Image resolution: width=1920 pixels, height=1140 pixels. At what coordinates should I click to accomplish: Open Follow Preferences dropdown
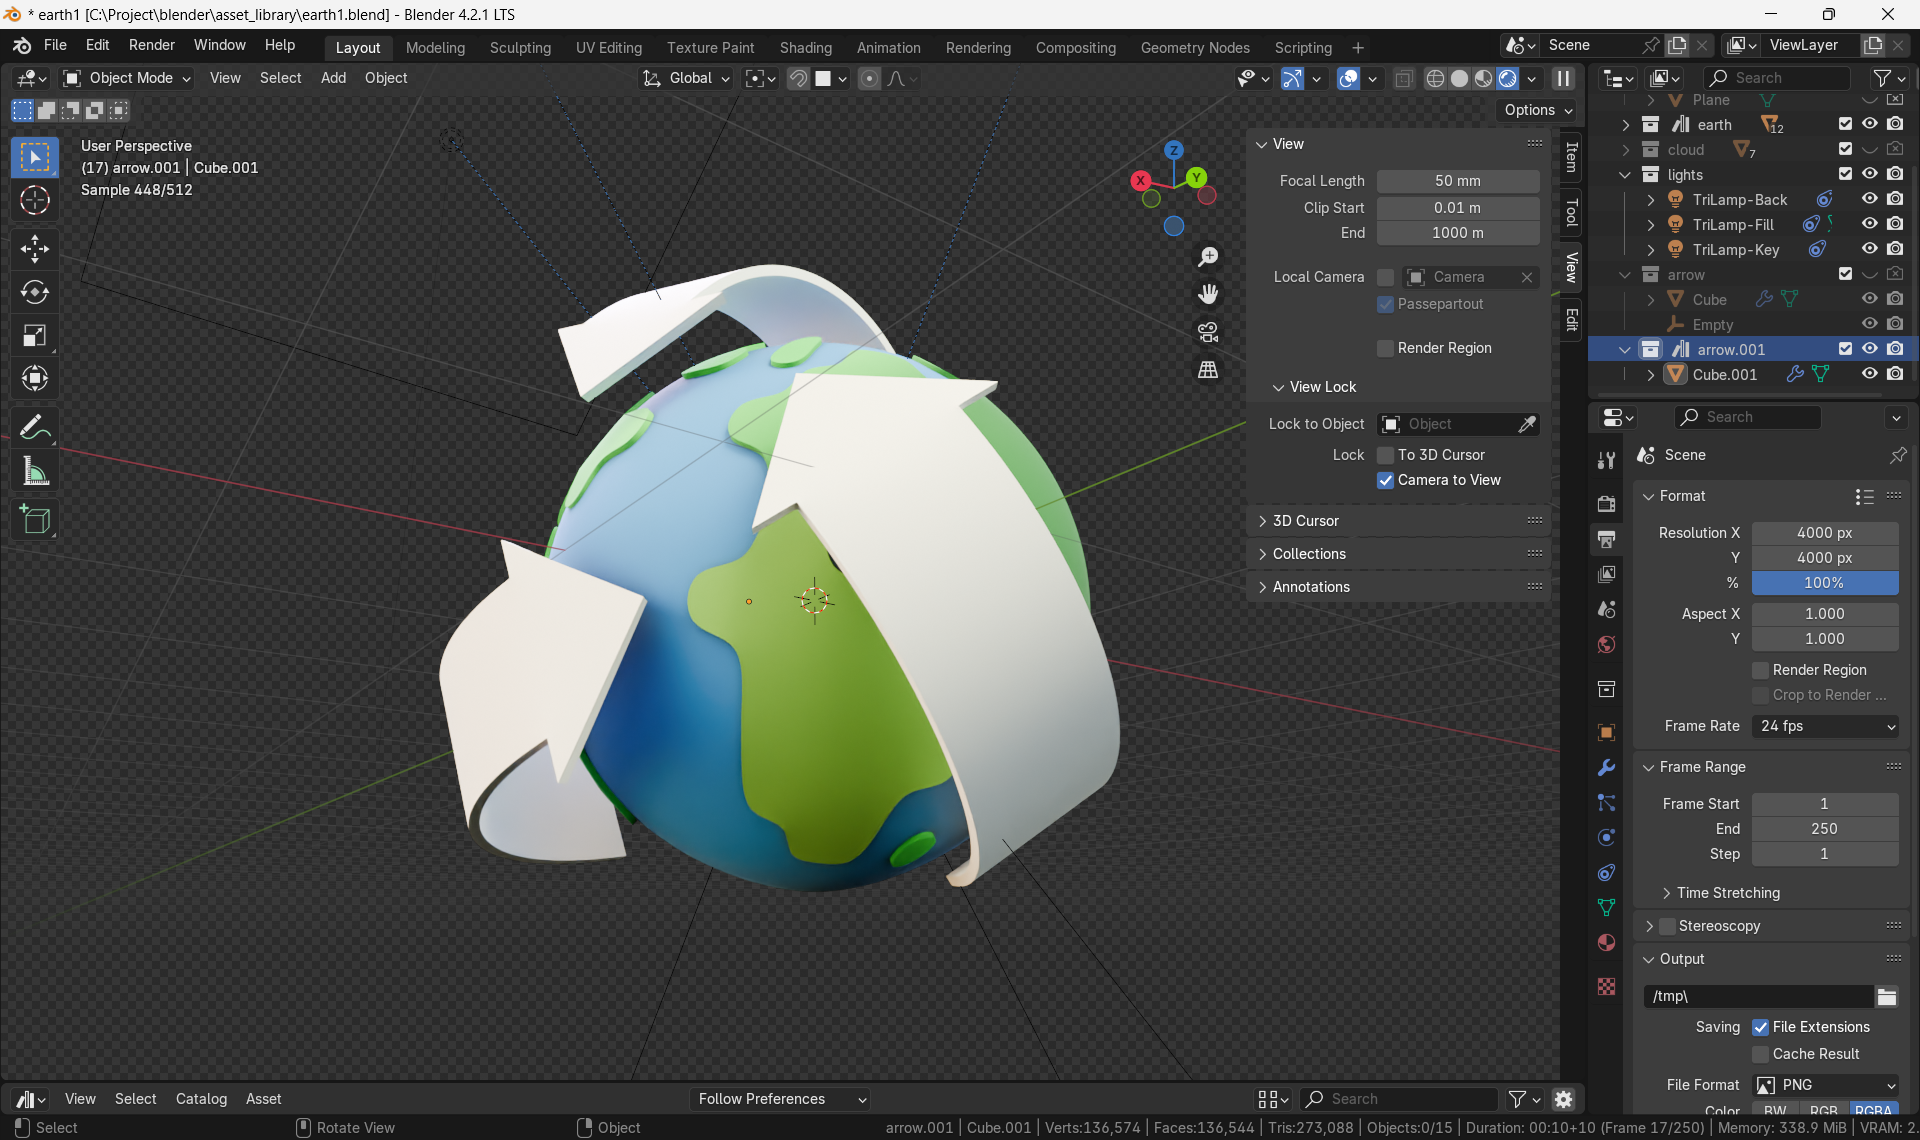782,1099
